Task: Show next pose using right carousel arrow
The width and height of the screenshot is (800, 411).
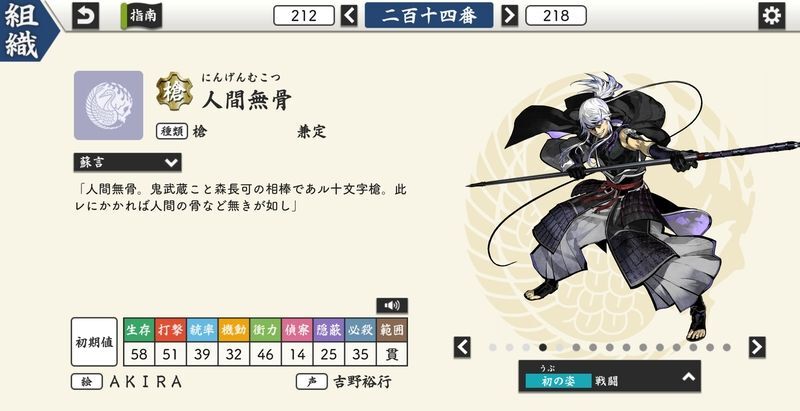Action: (757, 347)
